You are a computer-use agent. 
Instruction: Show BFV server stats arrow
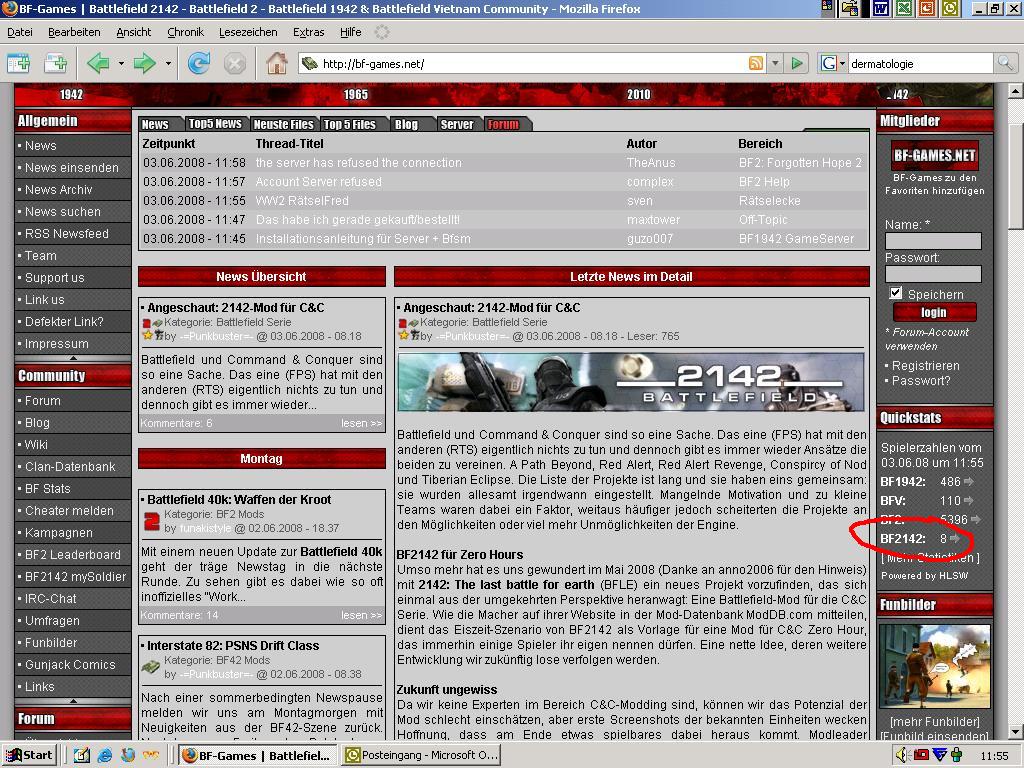(968, 501)
